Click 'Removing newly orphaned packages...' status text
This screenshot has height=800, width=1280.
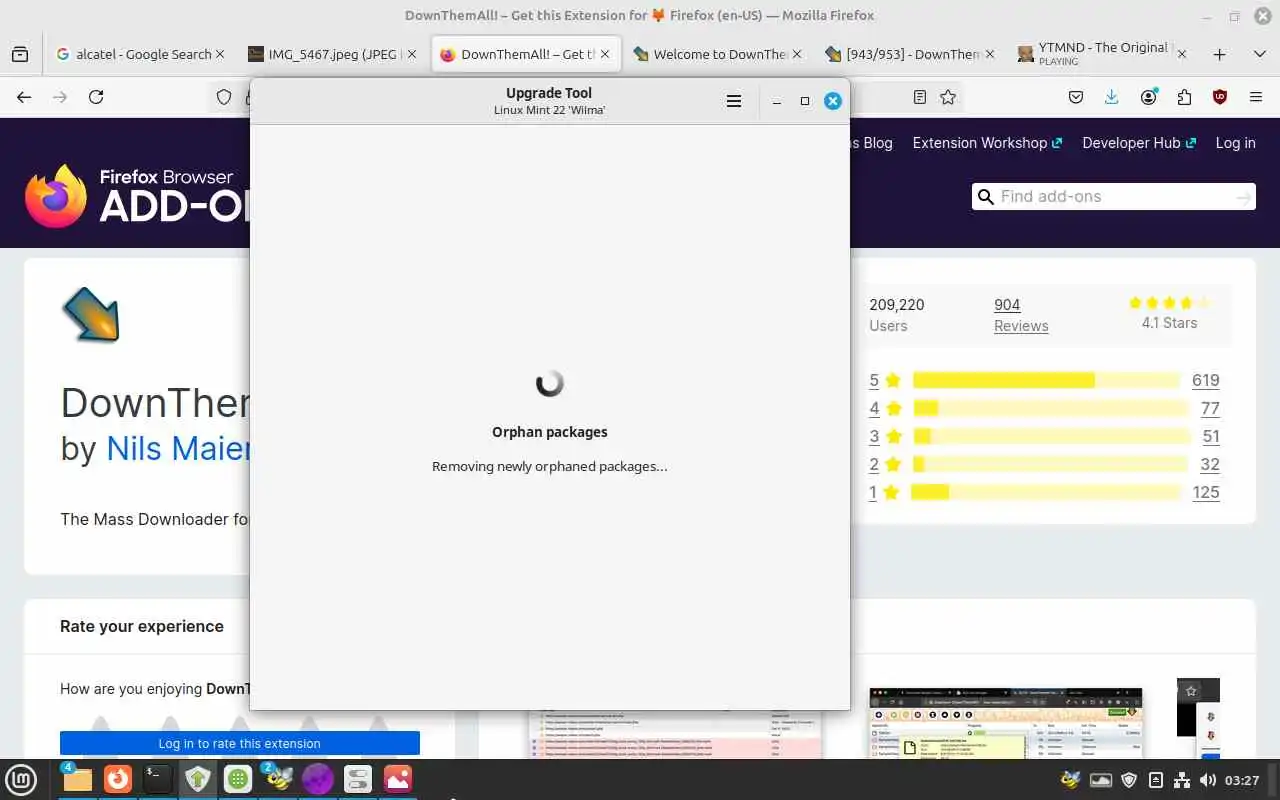(549, 466)
